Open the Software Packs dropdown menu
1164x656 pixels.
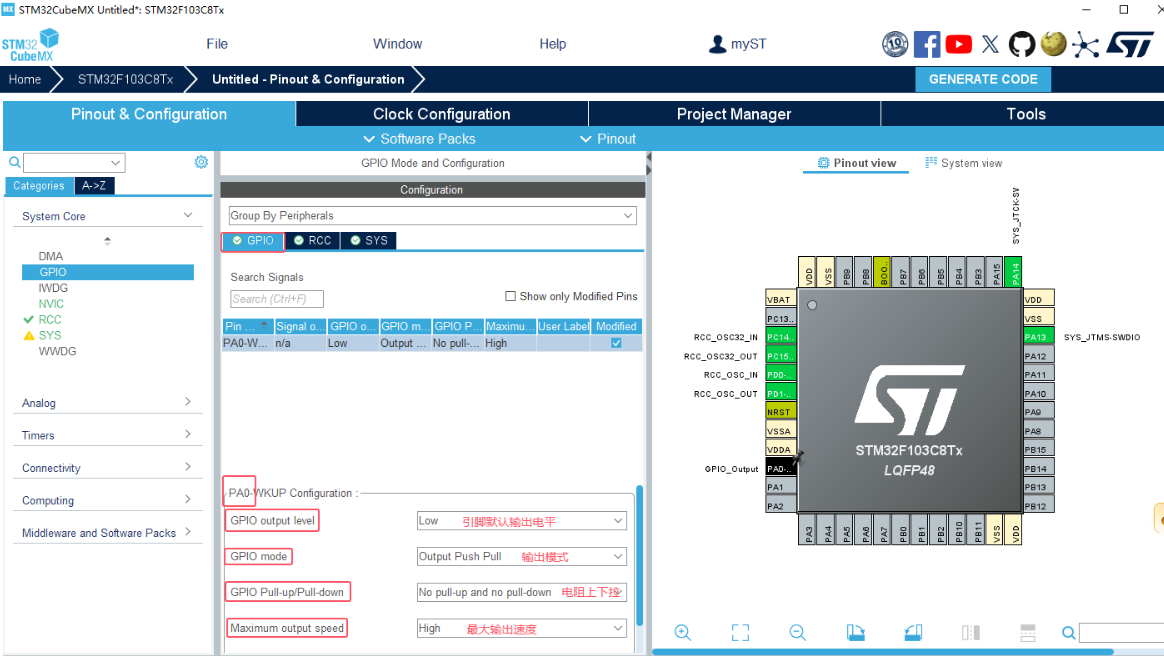tap(419, 139)
